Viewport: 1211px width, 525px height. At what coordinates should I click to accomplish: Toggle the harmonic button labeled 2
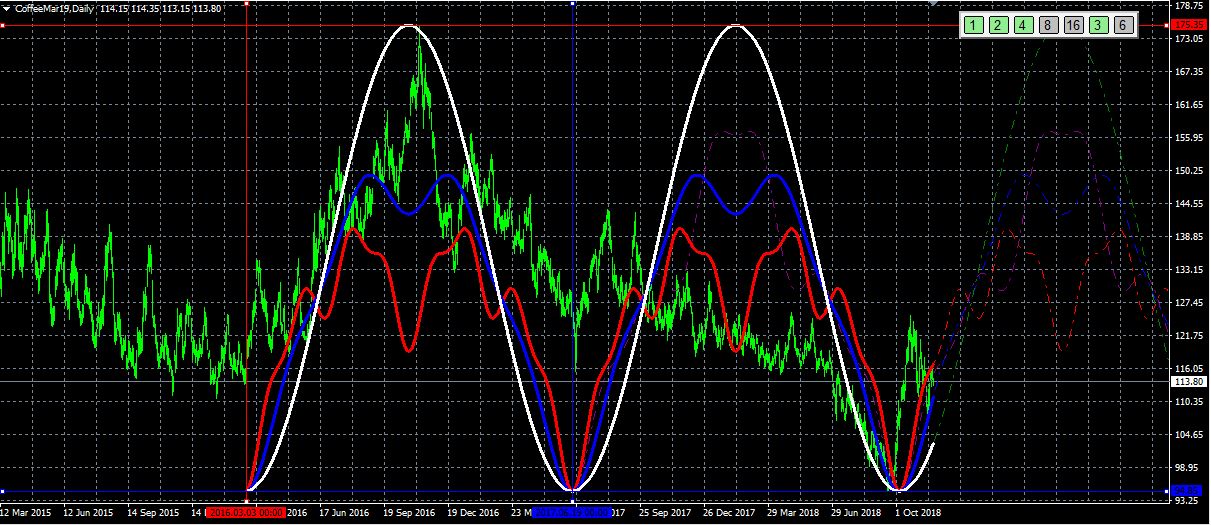click(998, 25)
